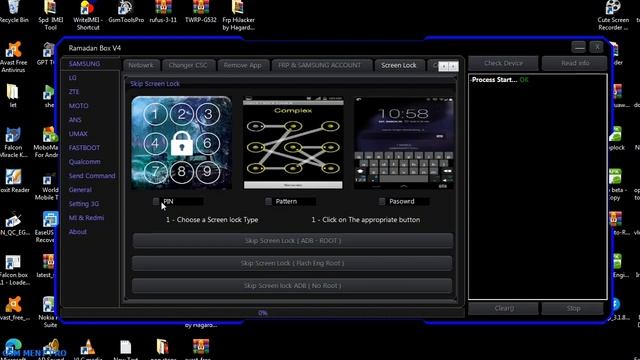Open the Qualcomm sidebar section

84,162
